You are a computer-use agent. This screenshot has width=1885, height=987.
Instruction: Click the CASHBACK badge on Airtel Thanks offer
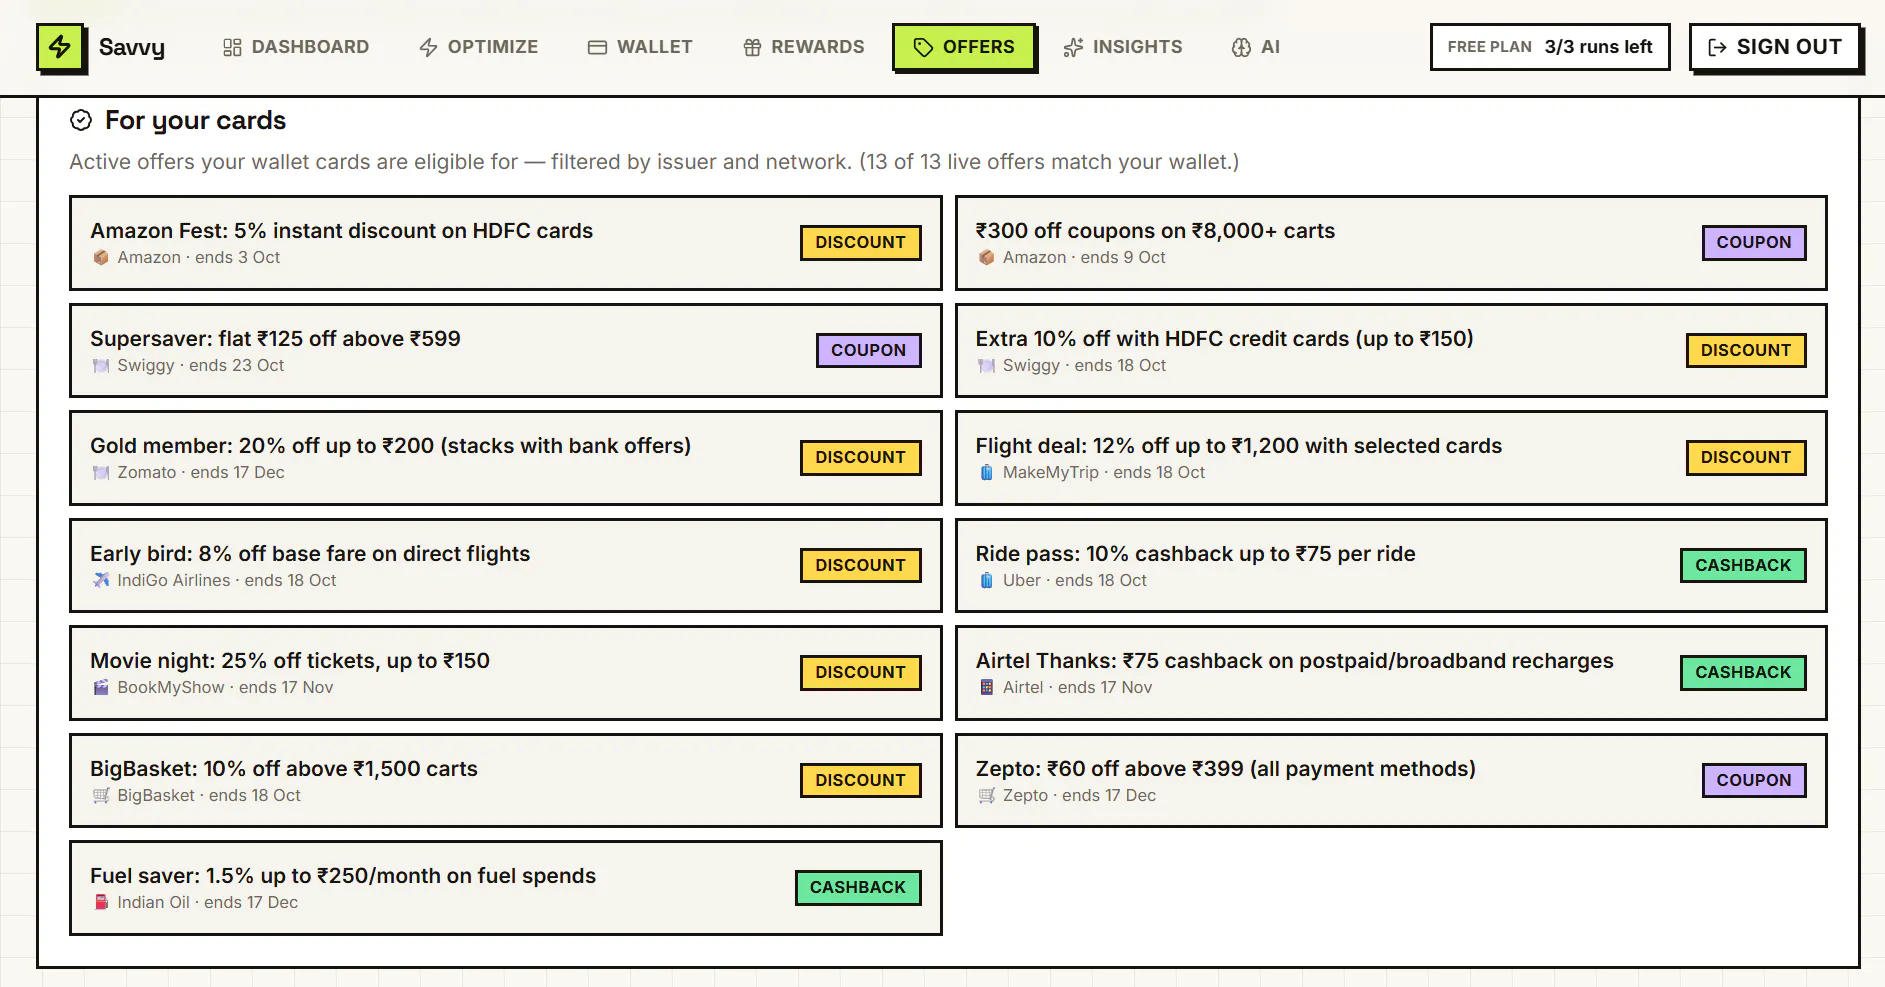[1744, 673]
